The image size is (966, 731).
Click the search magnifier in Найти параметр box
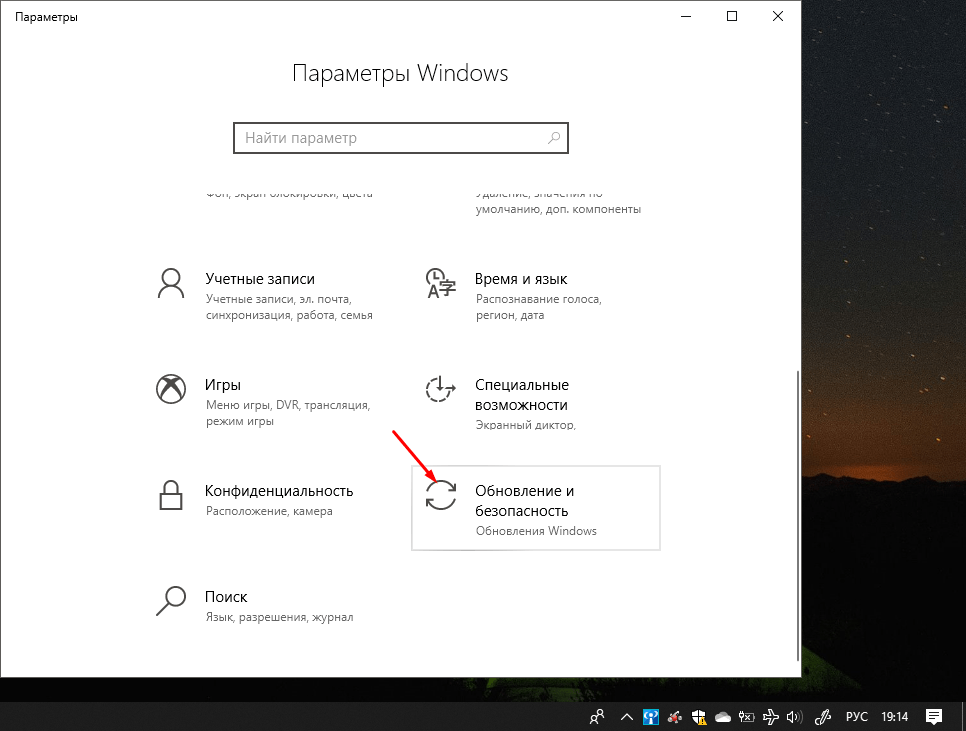(x=554, y=138)
